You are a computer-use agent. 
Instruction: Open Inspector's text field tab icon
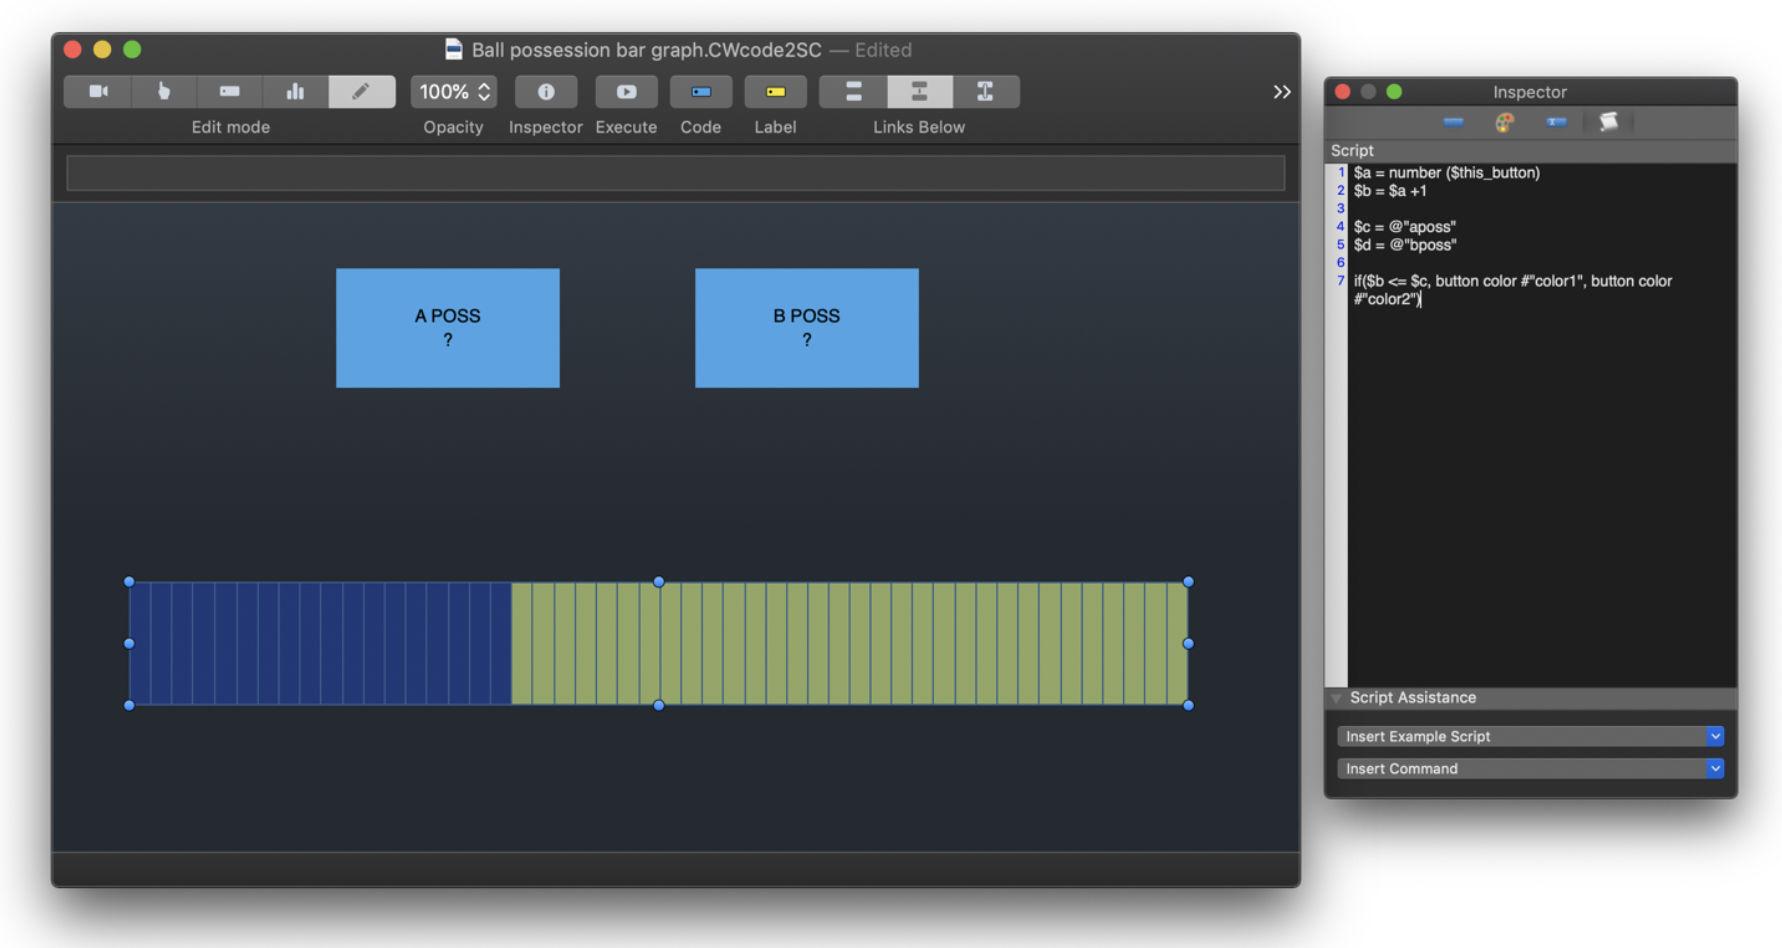1556,122
